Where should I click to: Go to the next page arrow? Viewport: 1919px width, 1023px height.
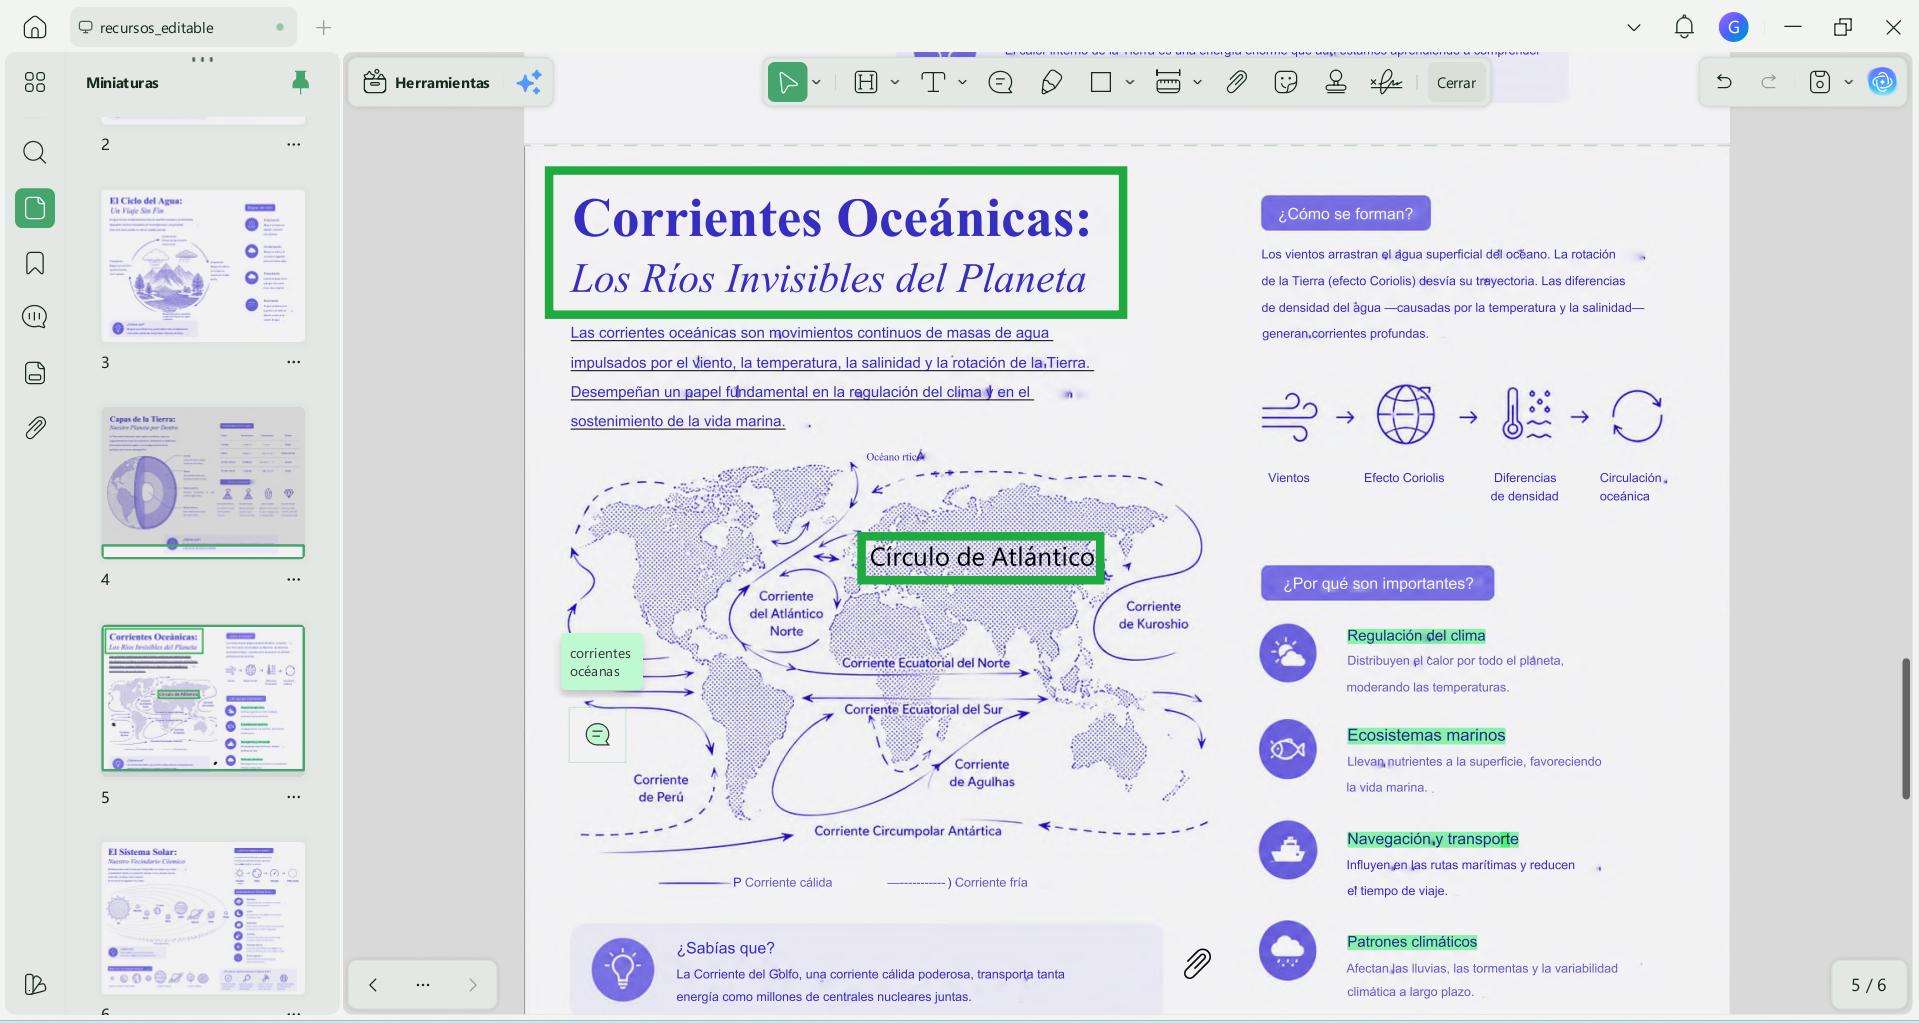473,985
